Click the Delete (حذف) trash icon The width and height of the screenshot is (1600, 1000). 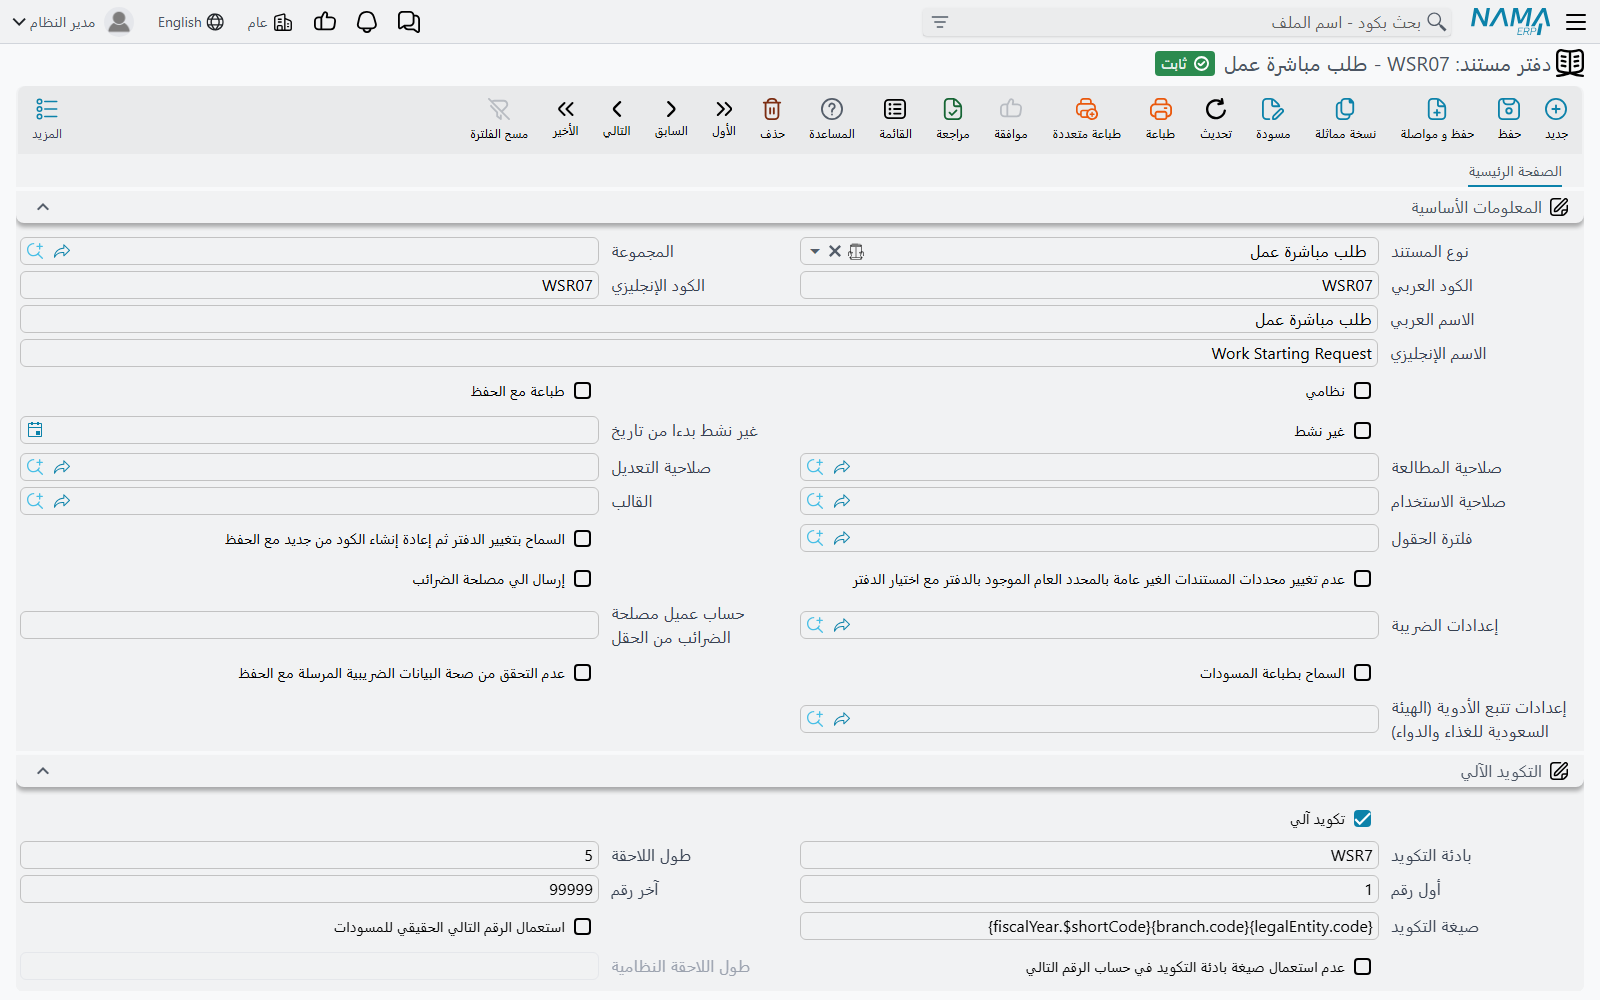[772, 109]
